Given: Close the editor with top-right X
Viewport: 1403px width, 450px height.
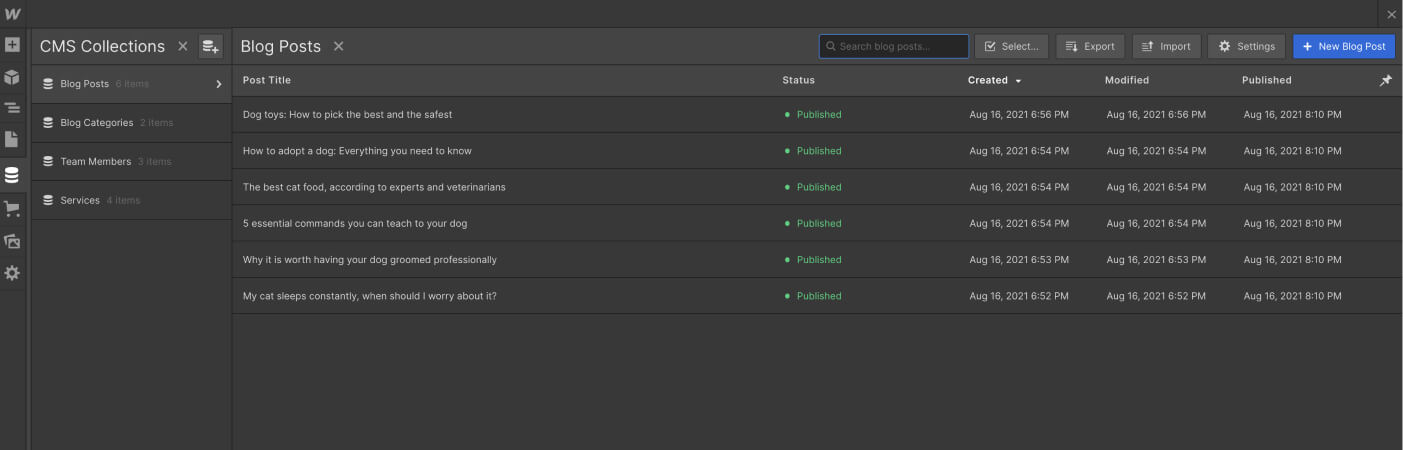Looking at the screenshot, I should coord(1391,14).
